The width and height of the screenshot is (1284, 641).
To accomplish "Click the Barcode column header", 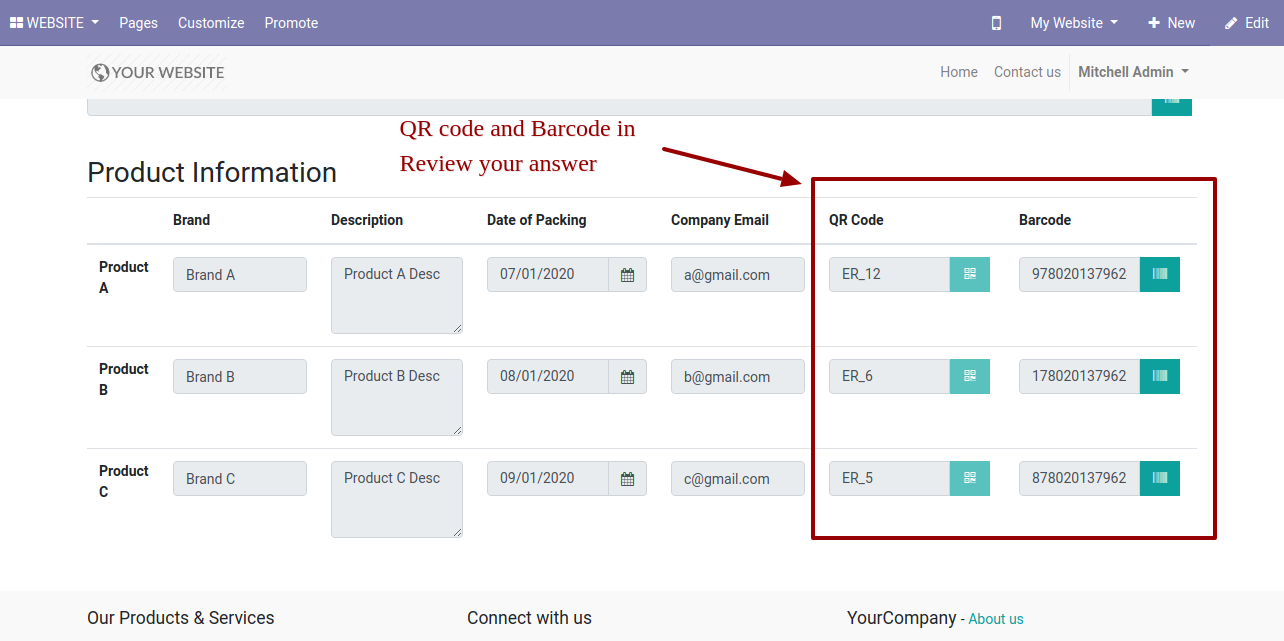I will [1045, 220].
